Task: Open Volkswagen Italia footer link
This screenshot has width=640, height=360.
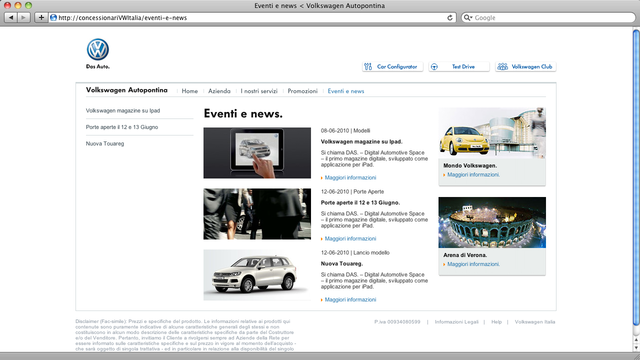Action: coord(535,322)
